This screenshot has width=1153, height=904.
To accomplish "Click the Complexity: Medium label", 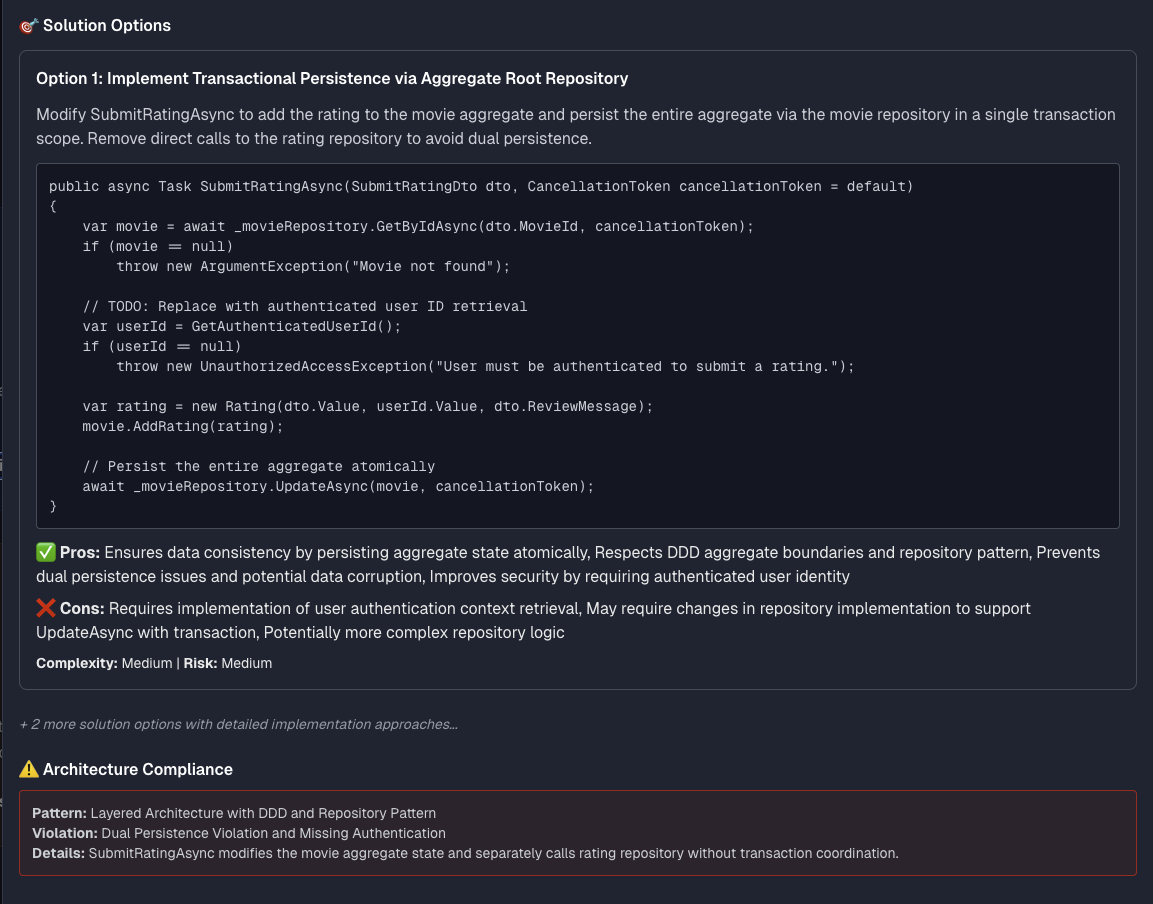I will click(104, 663).
